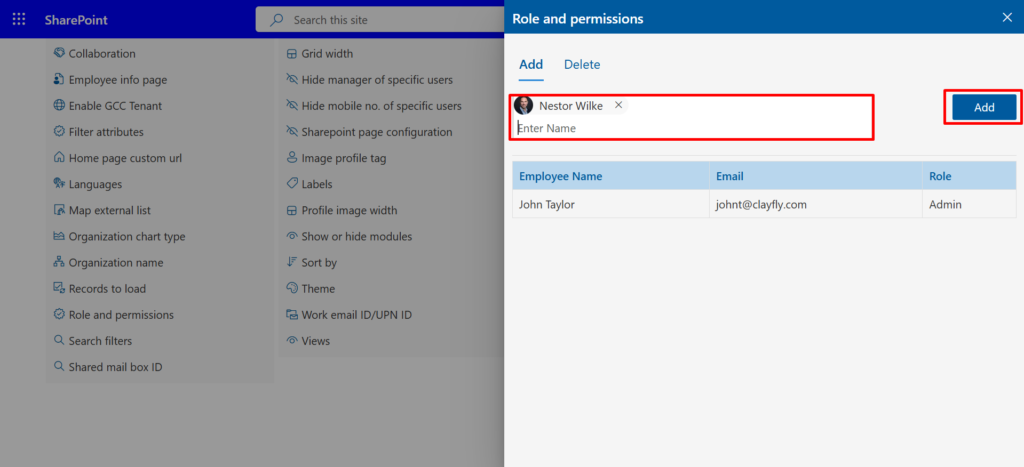Click the Profile image width icon

coord(292,210)
